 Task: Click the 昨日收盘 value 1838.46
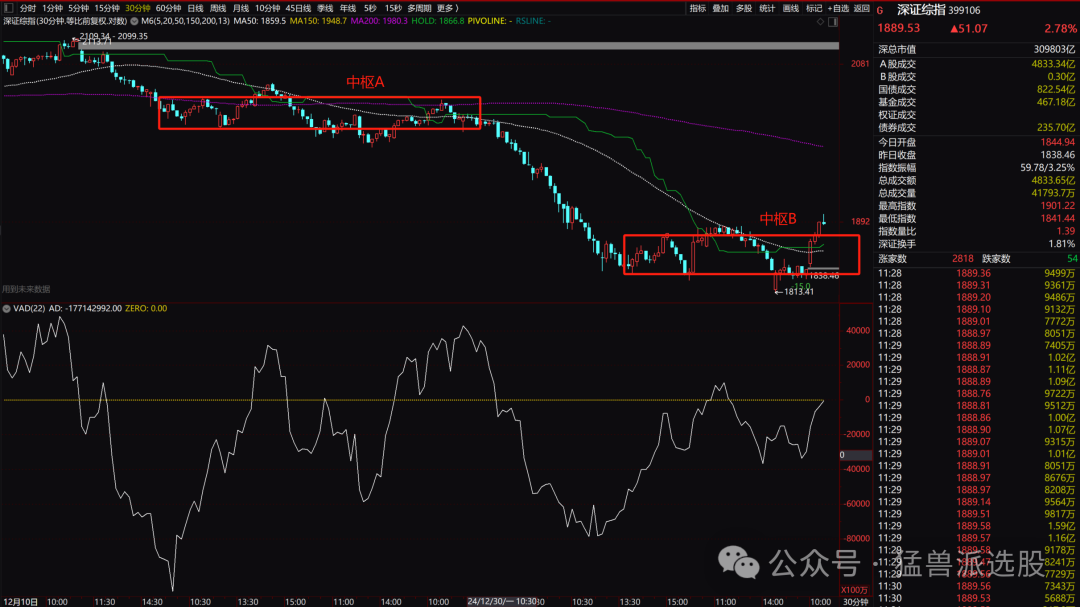[x=1057, y=155]
